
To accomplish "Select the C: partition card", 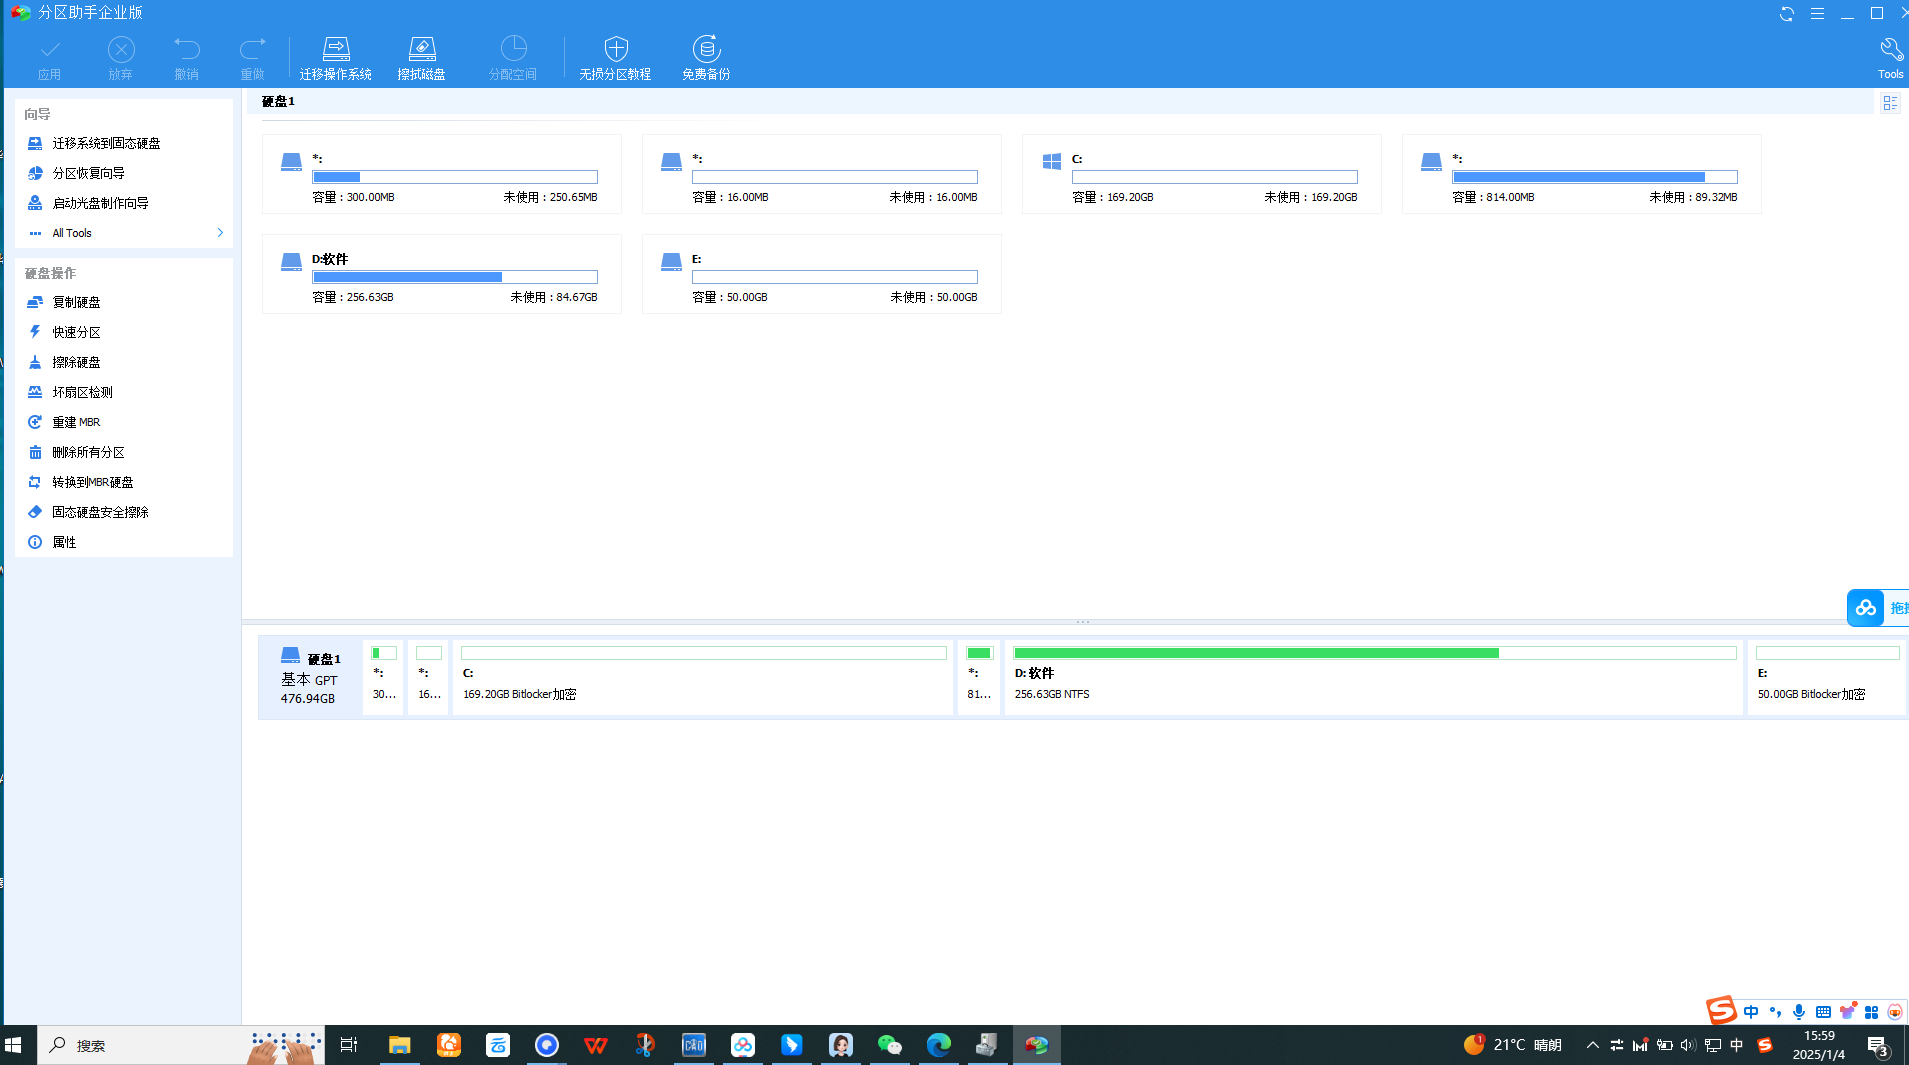I will click(x=1201, y=174).
